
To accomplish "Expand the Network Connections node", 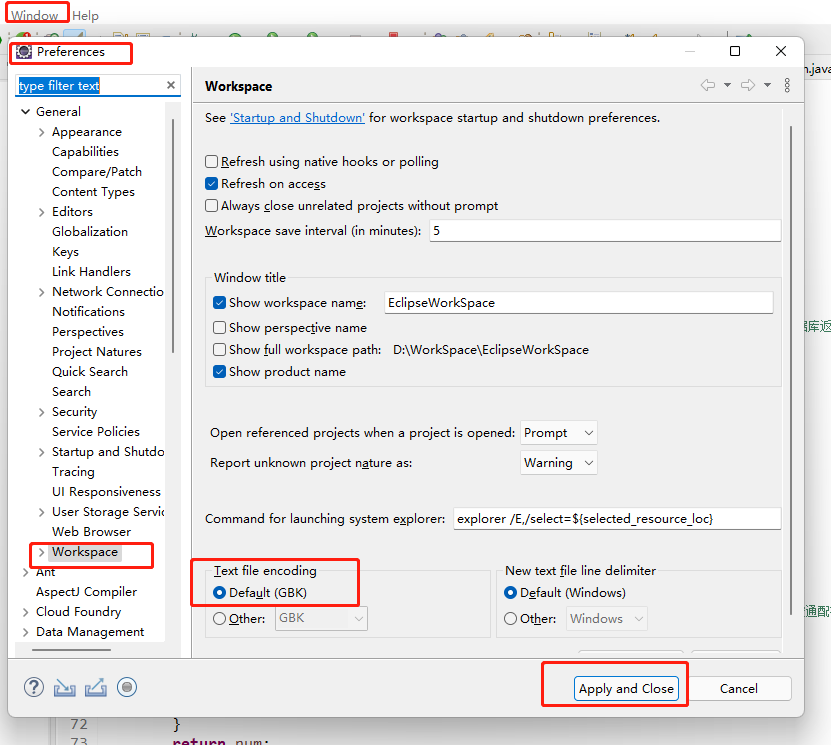I will [x=41, y=292].
